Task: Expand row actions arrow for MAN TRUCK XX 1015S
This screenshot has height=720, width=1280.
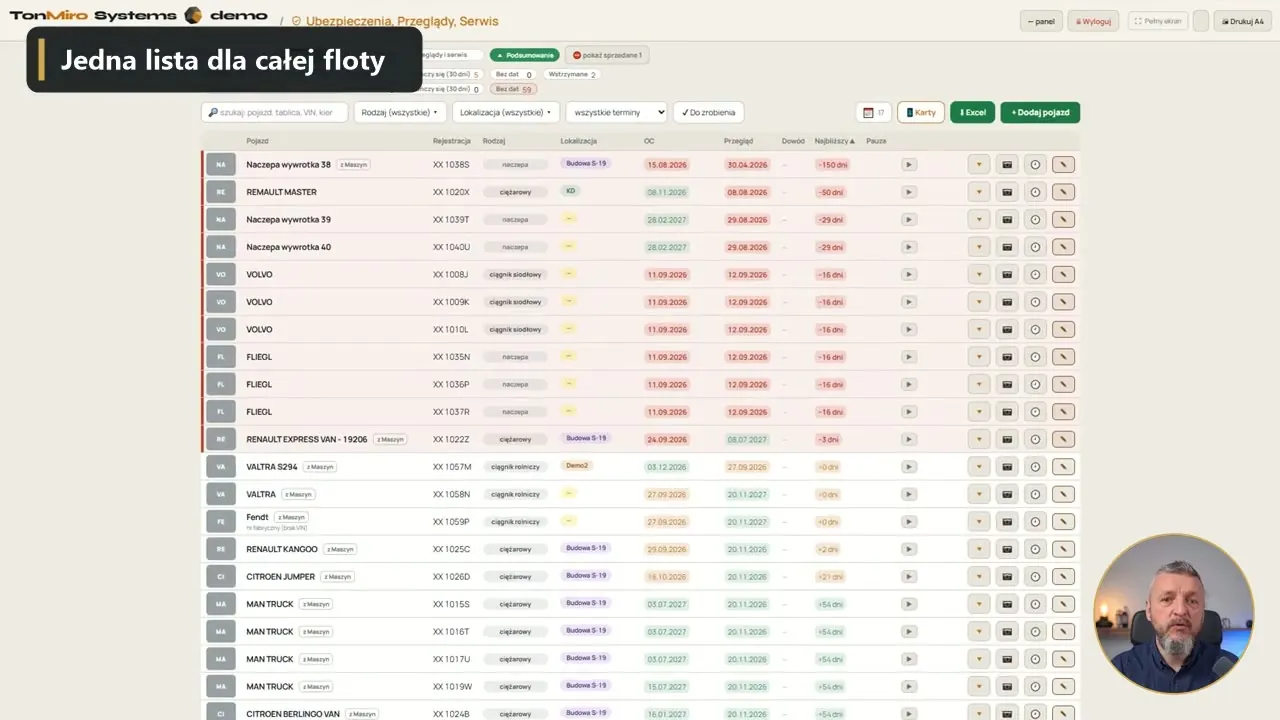Action: pyautogui.click(x=979, y=605)
